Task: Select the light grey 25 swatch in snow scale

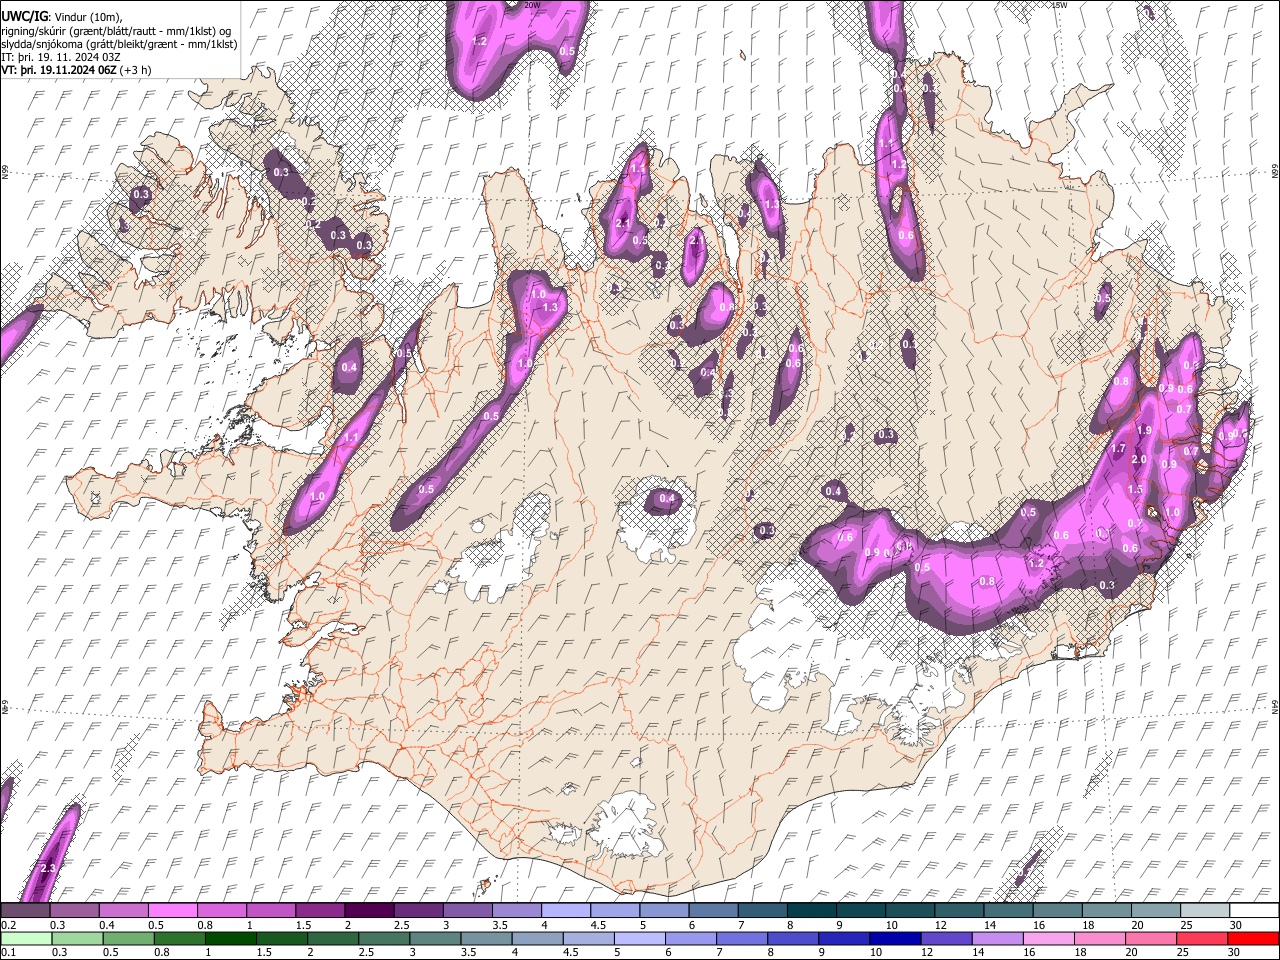Action: [1206, 910]
